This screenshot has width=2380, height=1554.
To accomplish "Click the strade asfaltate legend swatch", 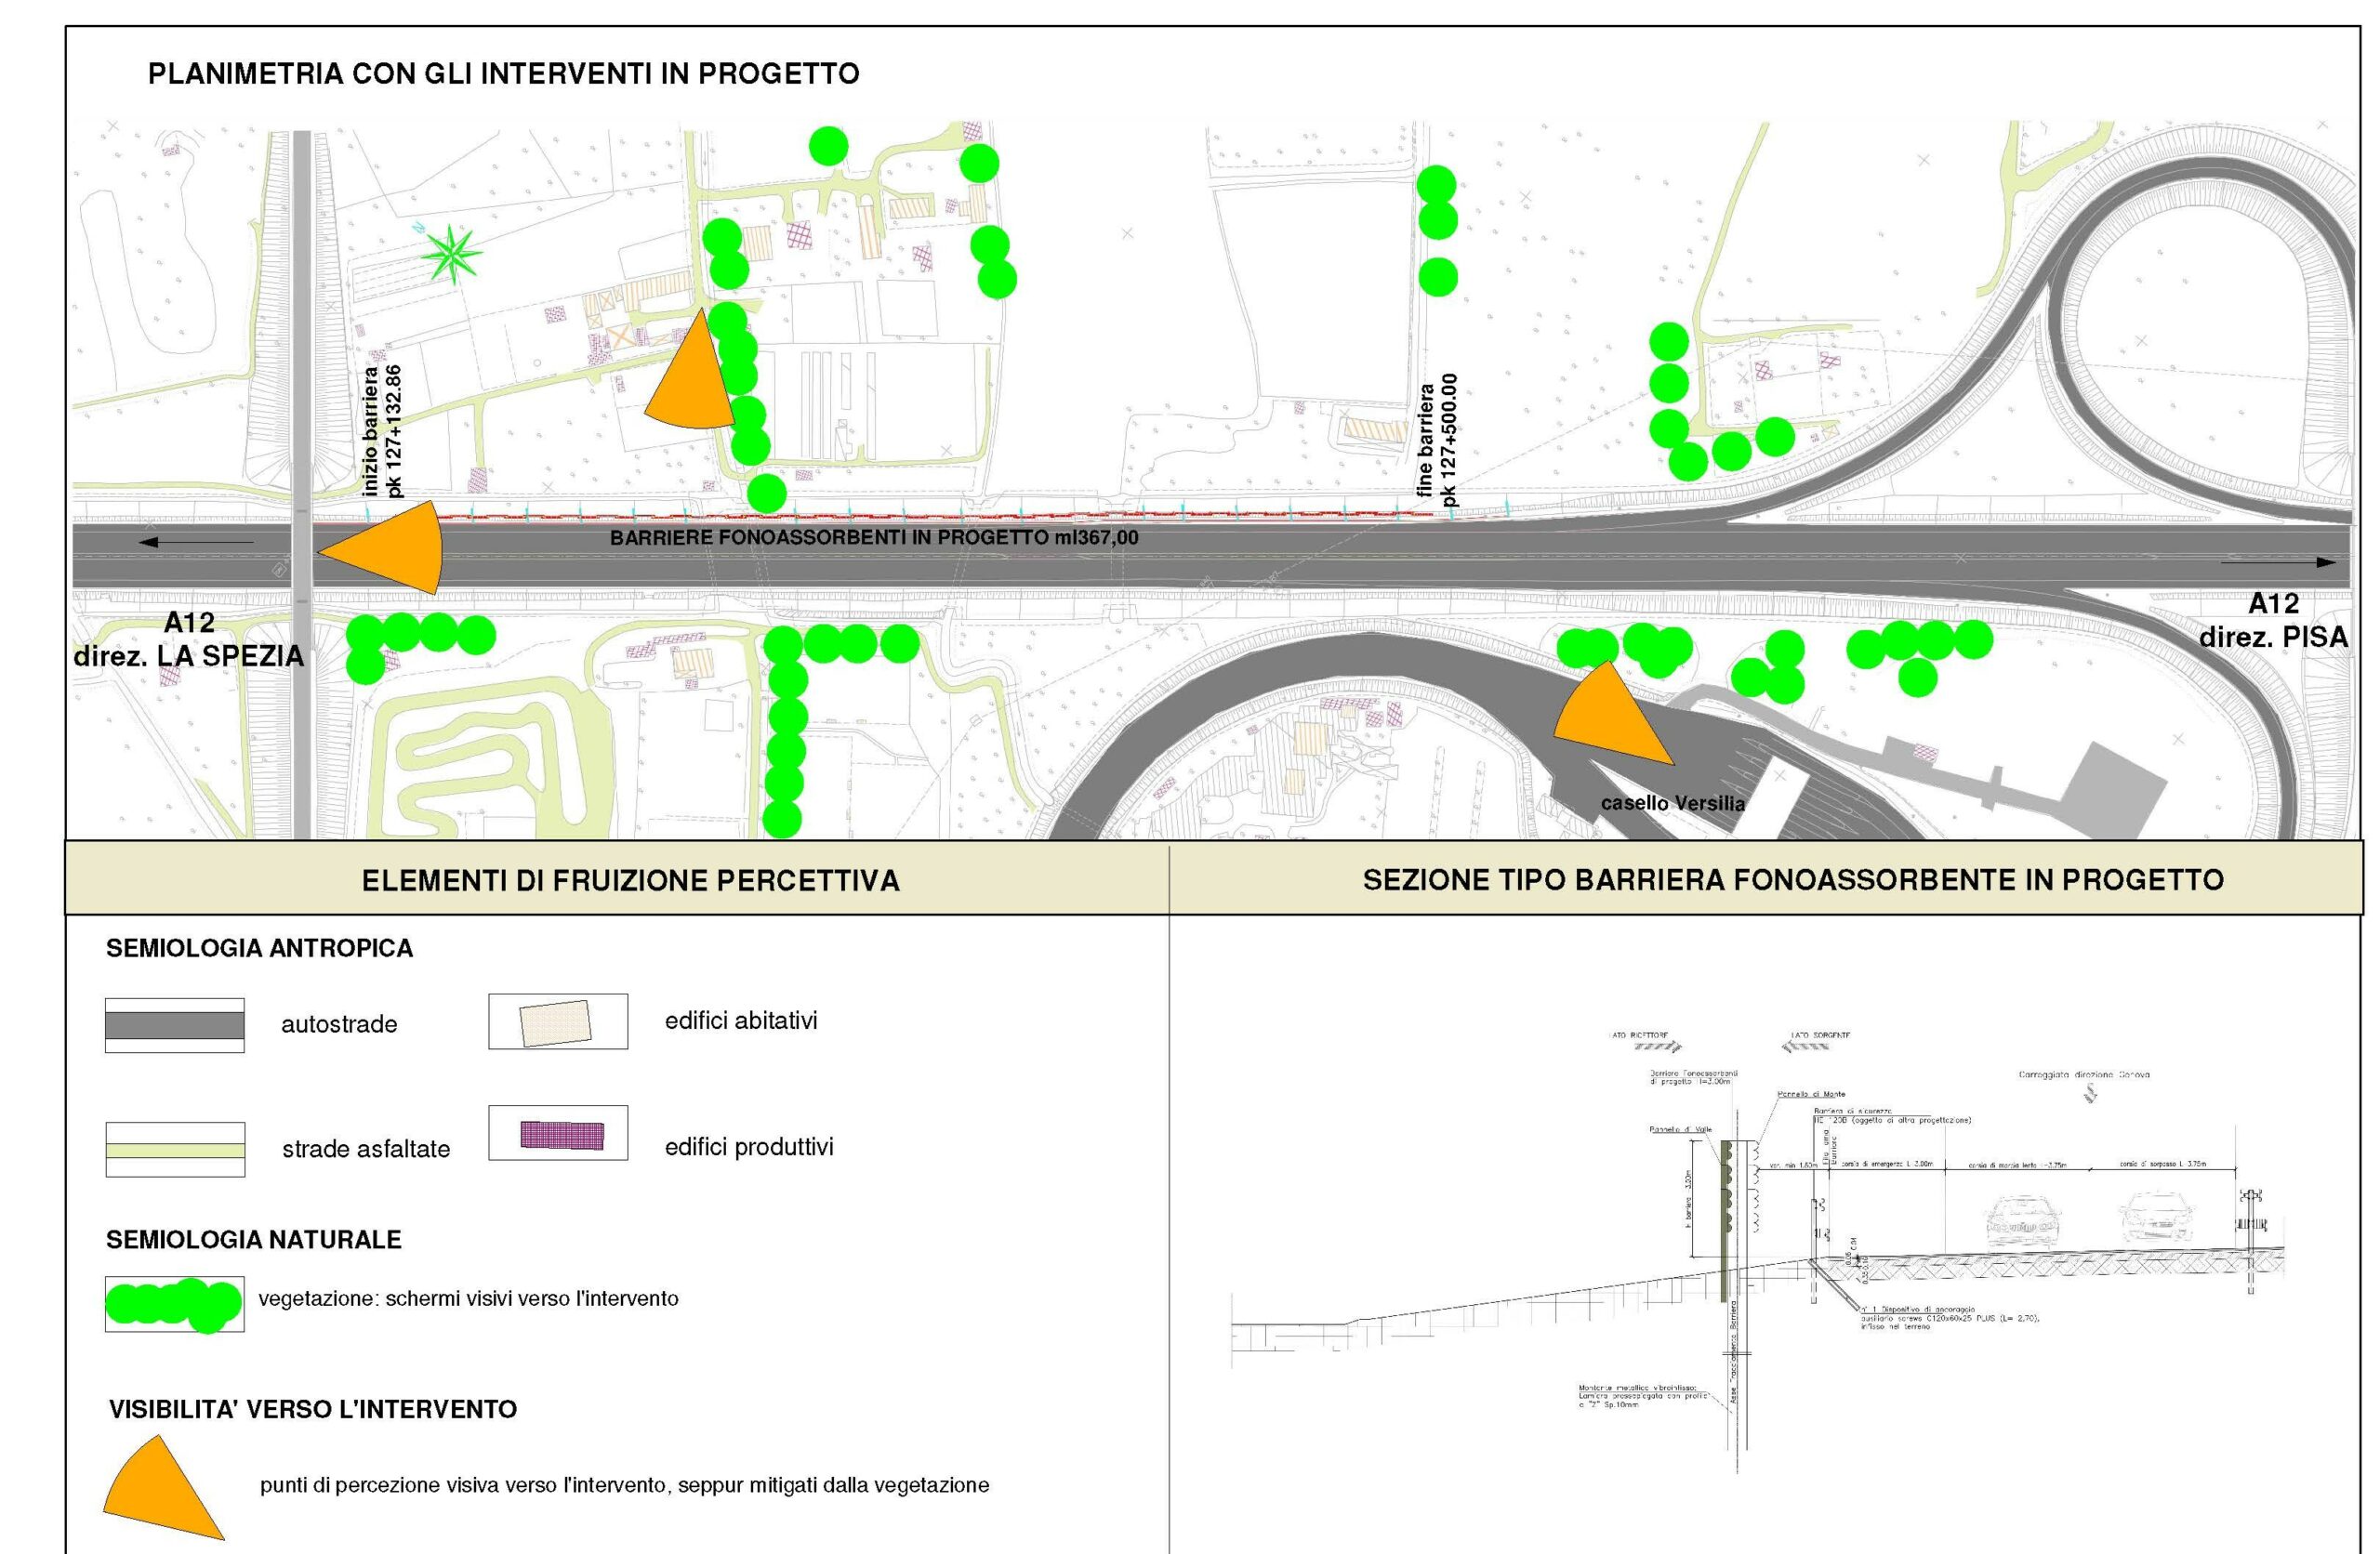I will click(x=175, y=1150).
